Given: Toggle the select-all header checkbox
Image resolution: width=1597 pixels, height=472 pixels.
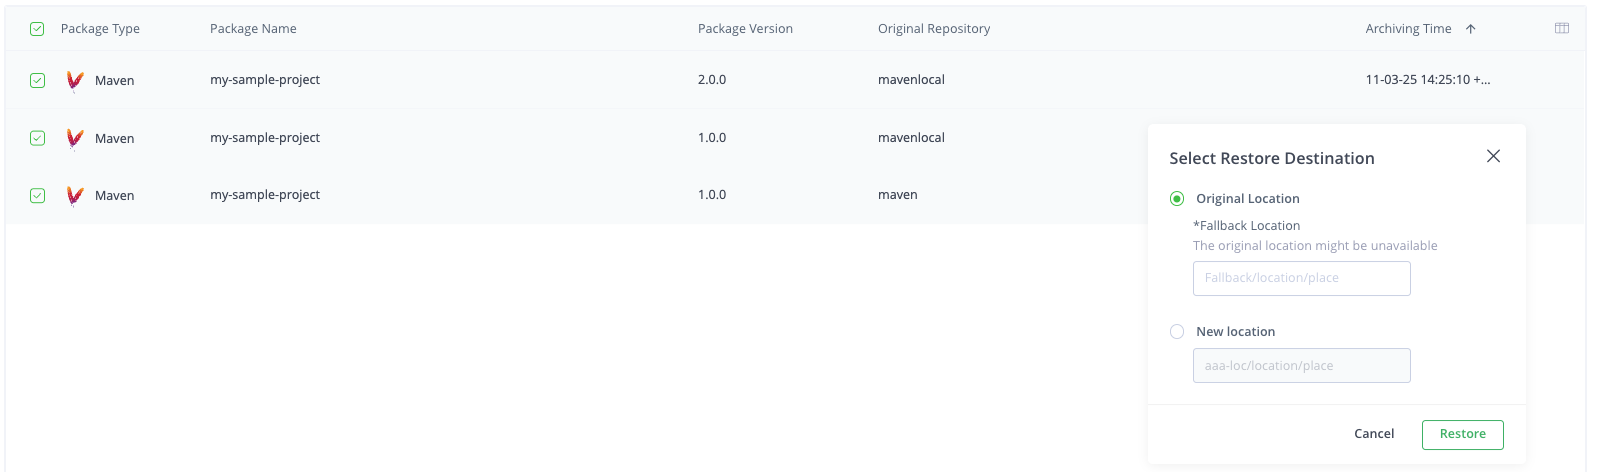Looking at the screenshot, I should pos(37,29).
